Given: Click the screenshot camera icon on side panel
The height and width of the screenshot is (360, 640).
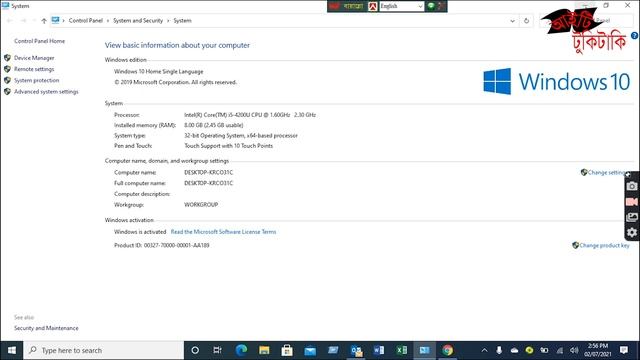Looking at the screenshot, I should (x=632, y=186).
